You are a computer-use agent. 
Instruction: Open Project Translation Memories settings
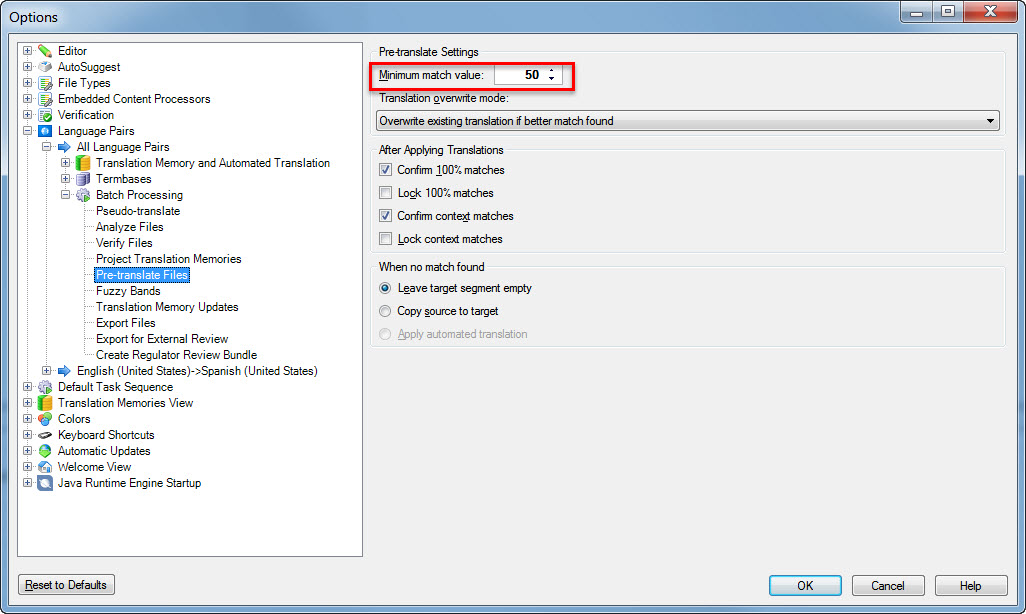click(x=169, y=259)
